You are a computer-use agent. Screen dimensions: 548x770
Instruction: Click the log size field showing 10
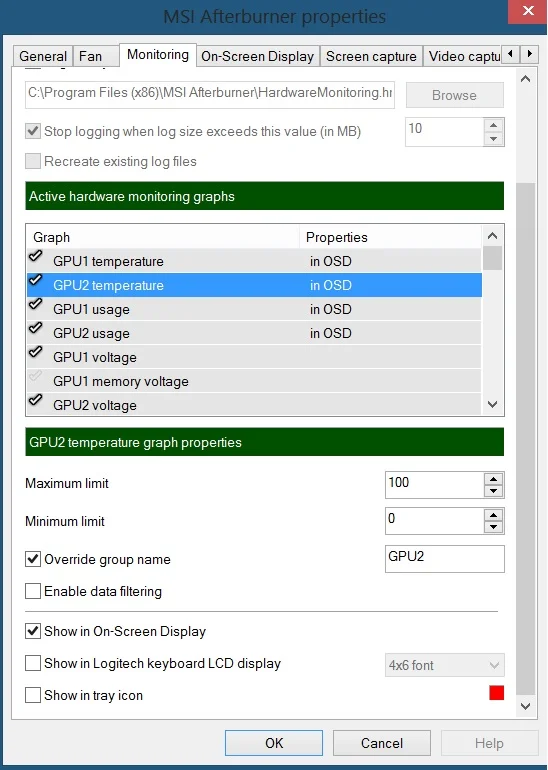click(x=444, y=132)
